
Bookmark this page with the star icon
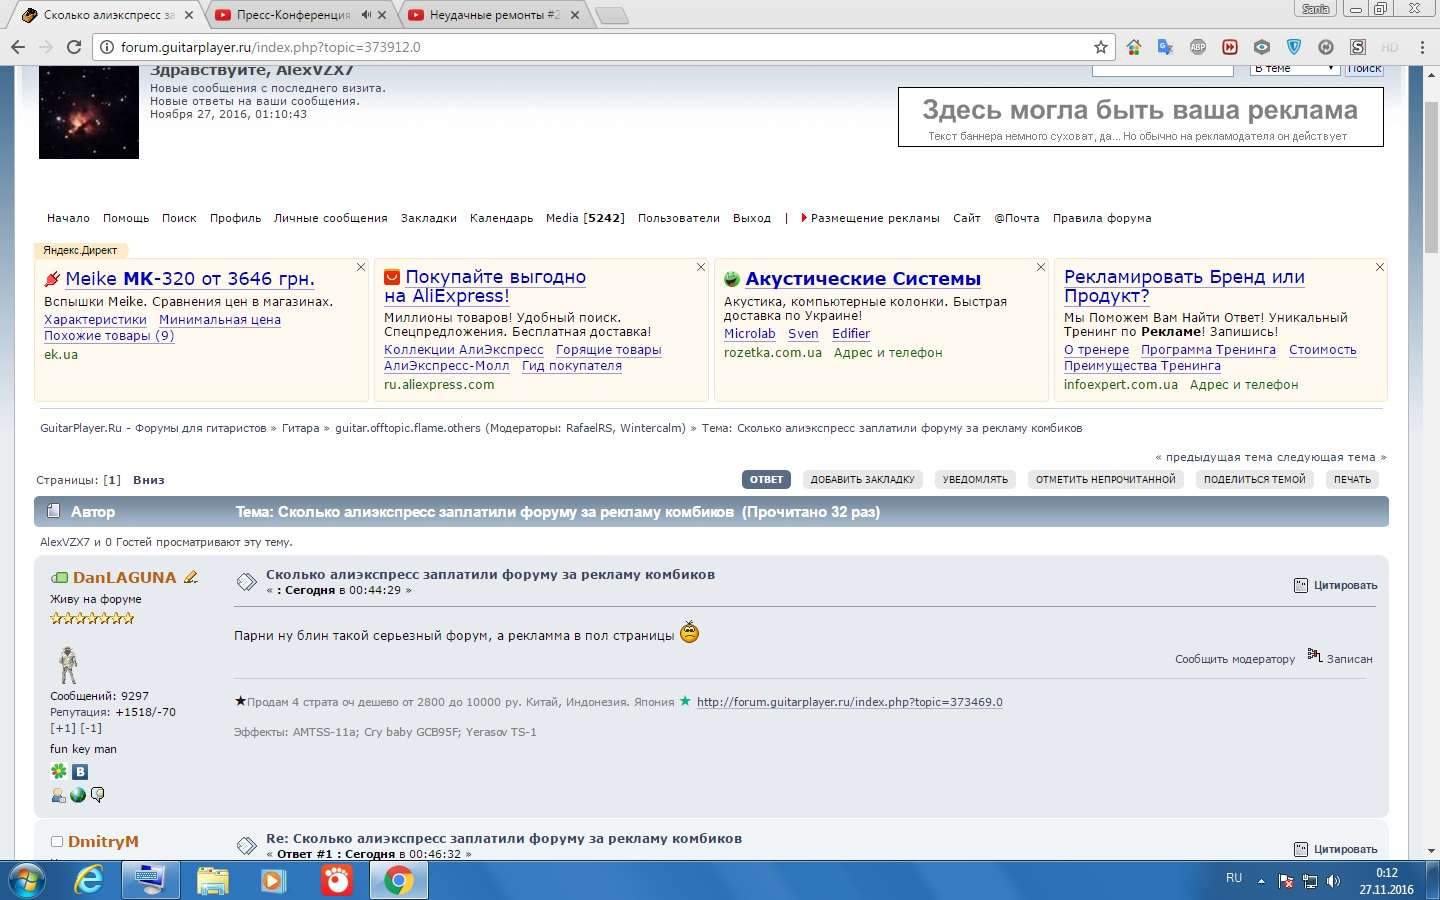point(1101,47)
